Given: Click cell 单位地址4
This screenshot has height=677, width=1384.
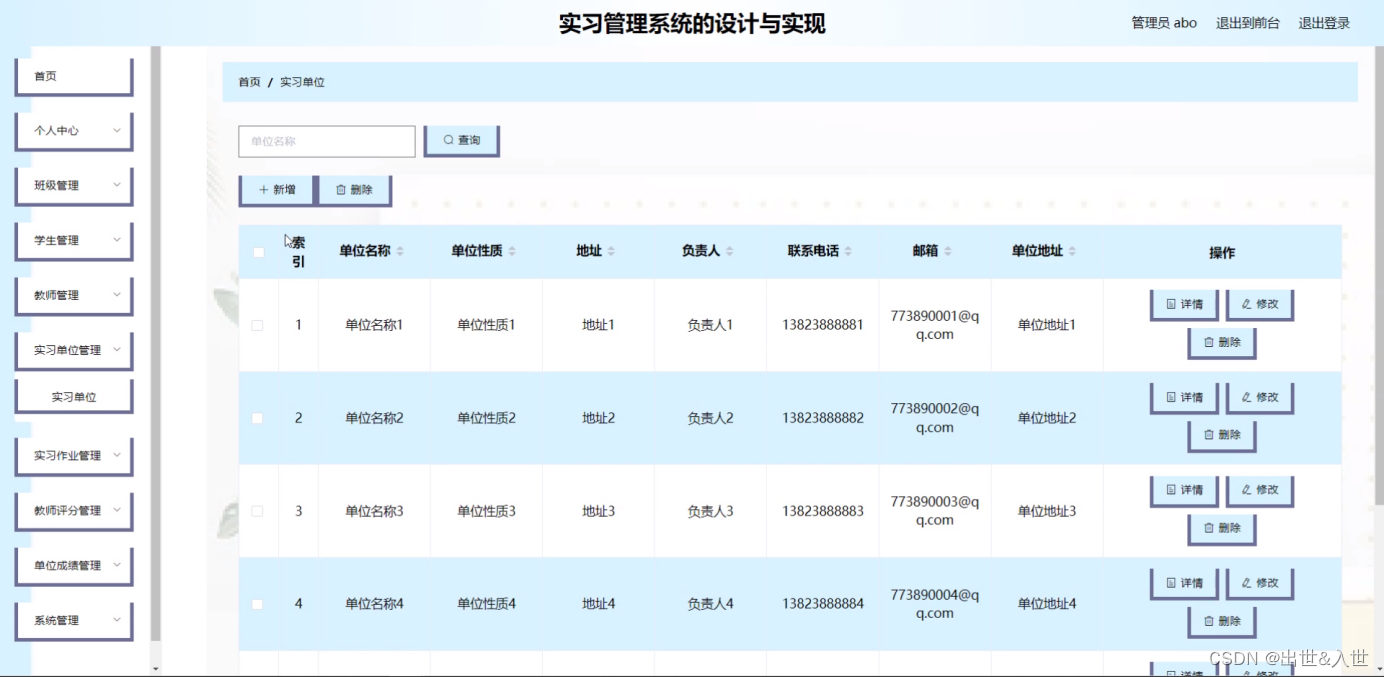Looking at the screenshot, I should [x=1047, y=604].
